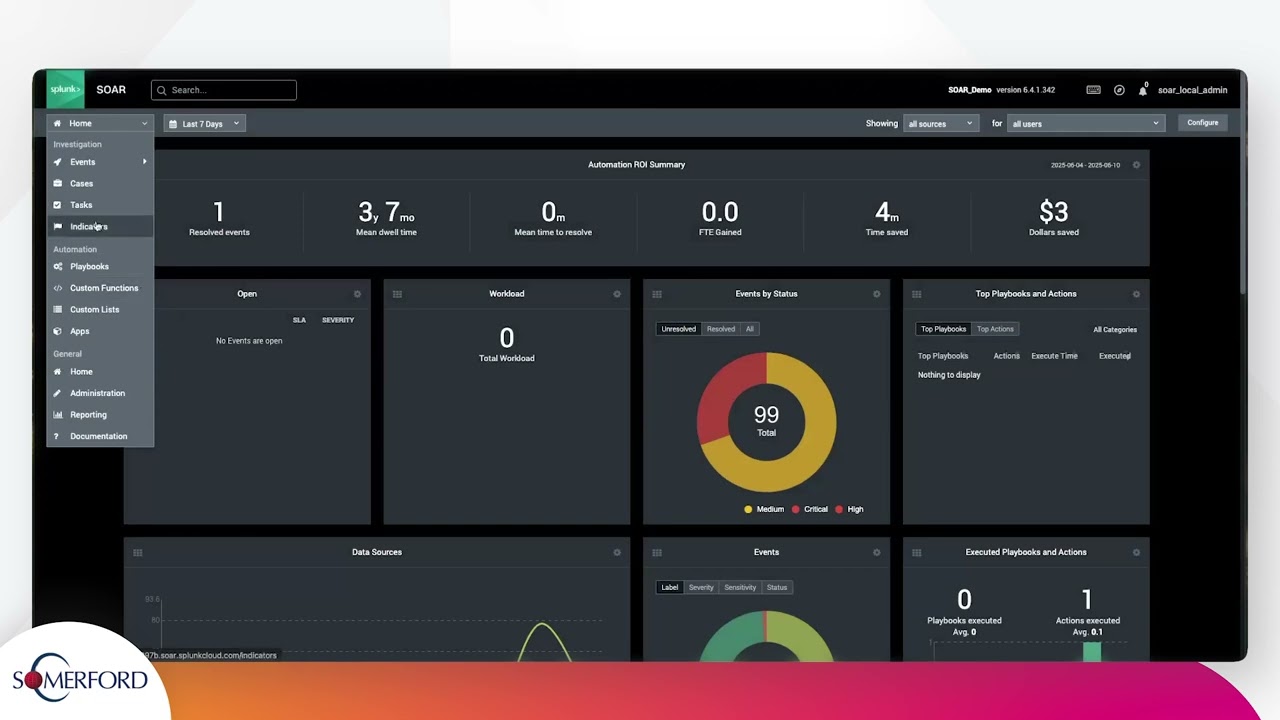Open the All Categories filter
This screenshot has width=1280, height=720.
pos(1115,330)
